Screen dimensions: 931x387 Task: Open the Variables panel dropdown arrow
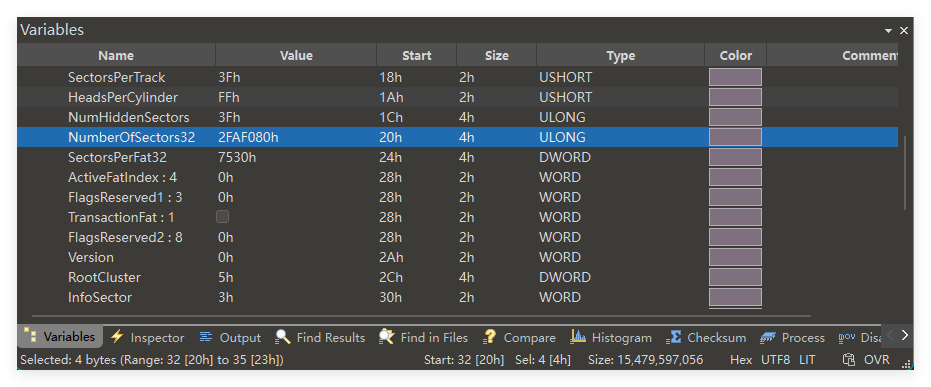pyautogui.click(x=888, y=30)
